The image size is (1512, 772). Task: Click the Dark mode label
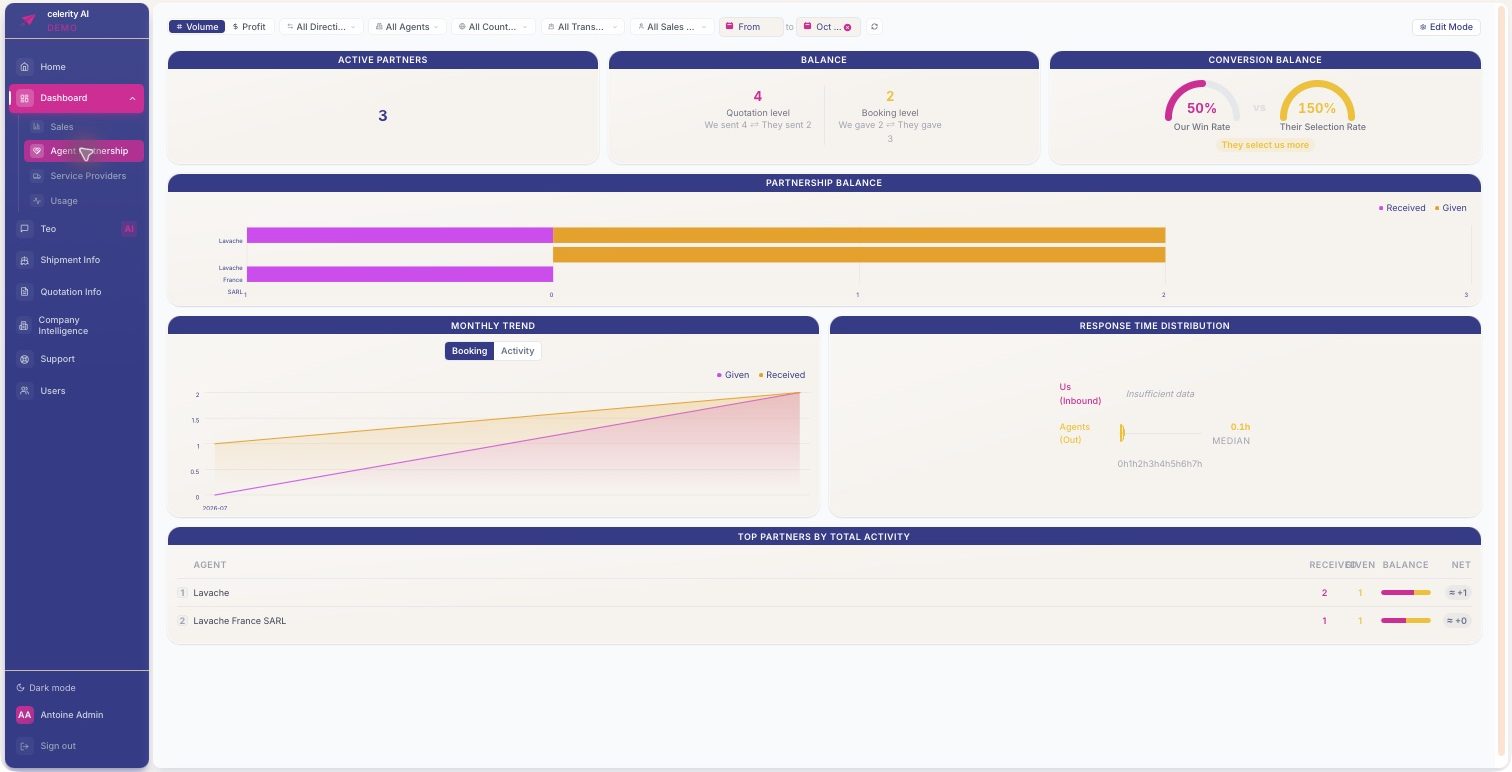click(52, 688)
